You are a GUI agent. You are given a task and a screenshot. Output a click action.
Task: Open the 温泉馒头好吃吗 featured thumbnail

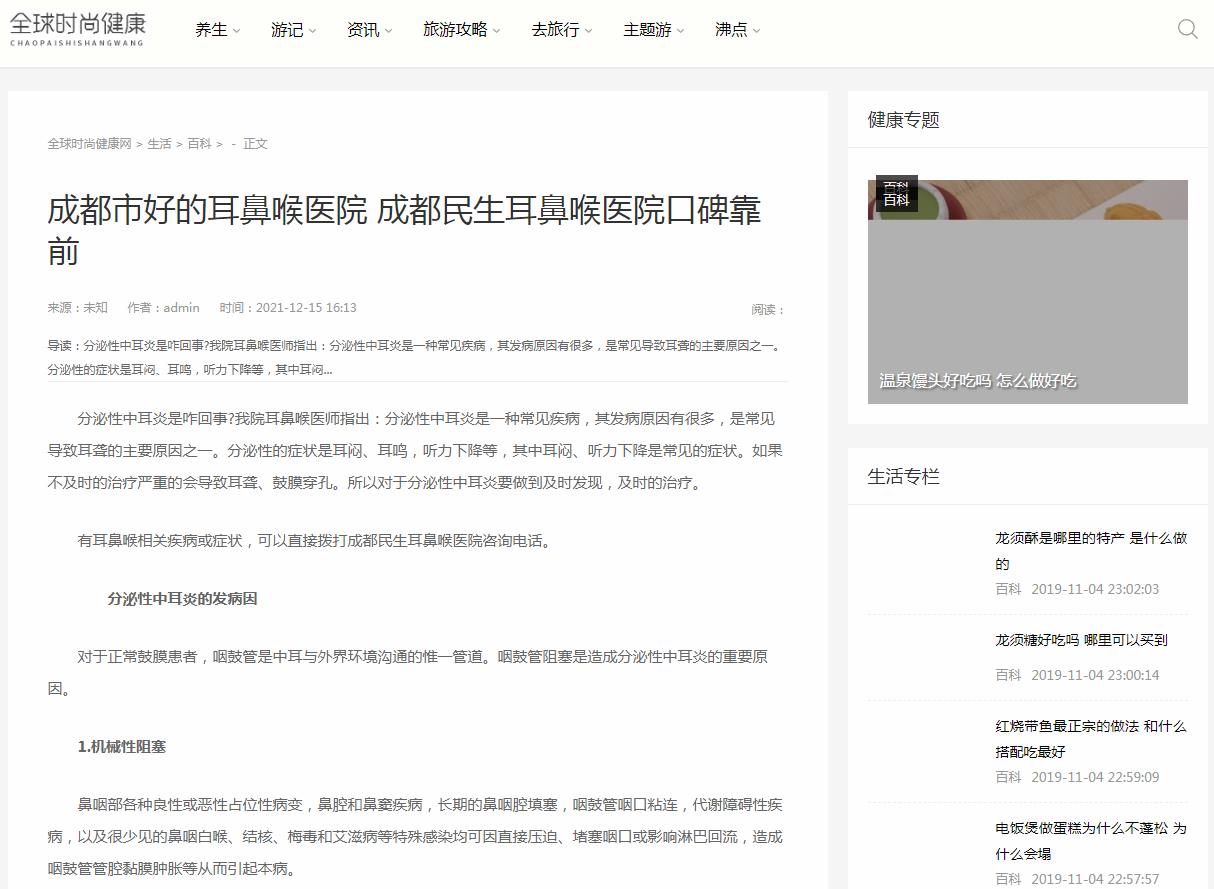click(1027, 292)
